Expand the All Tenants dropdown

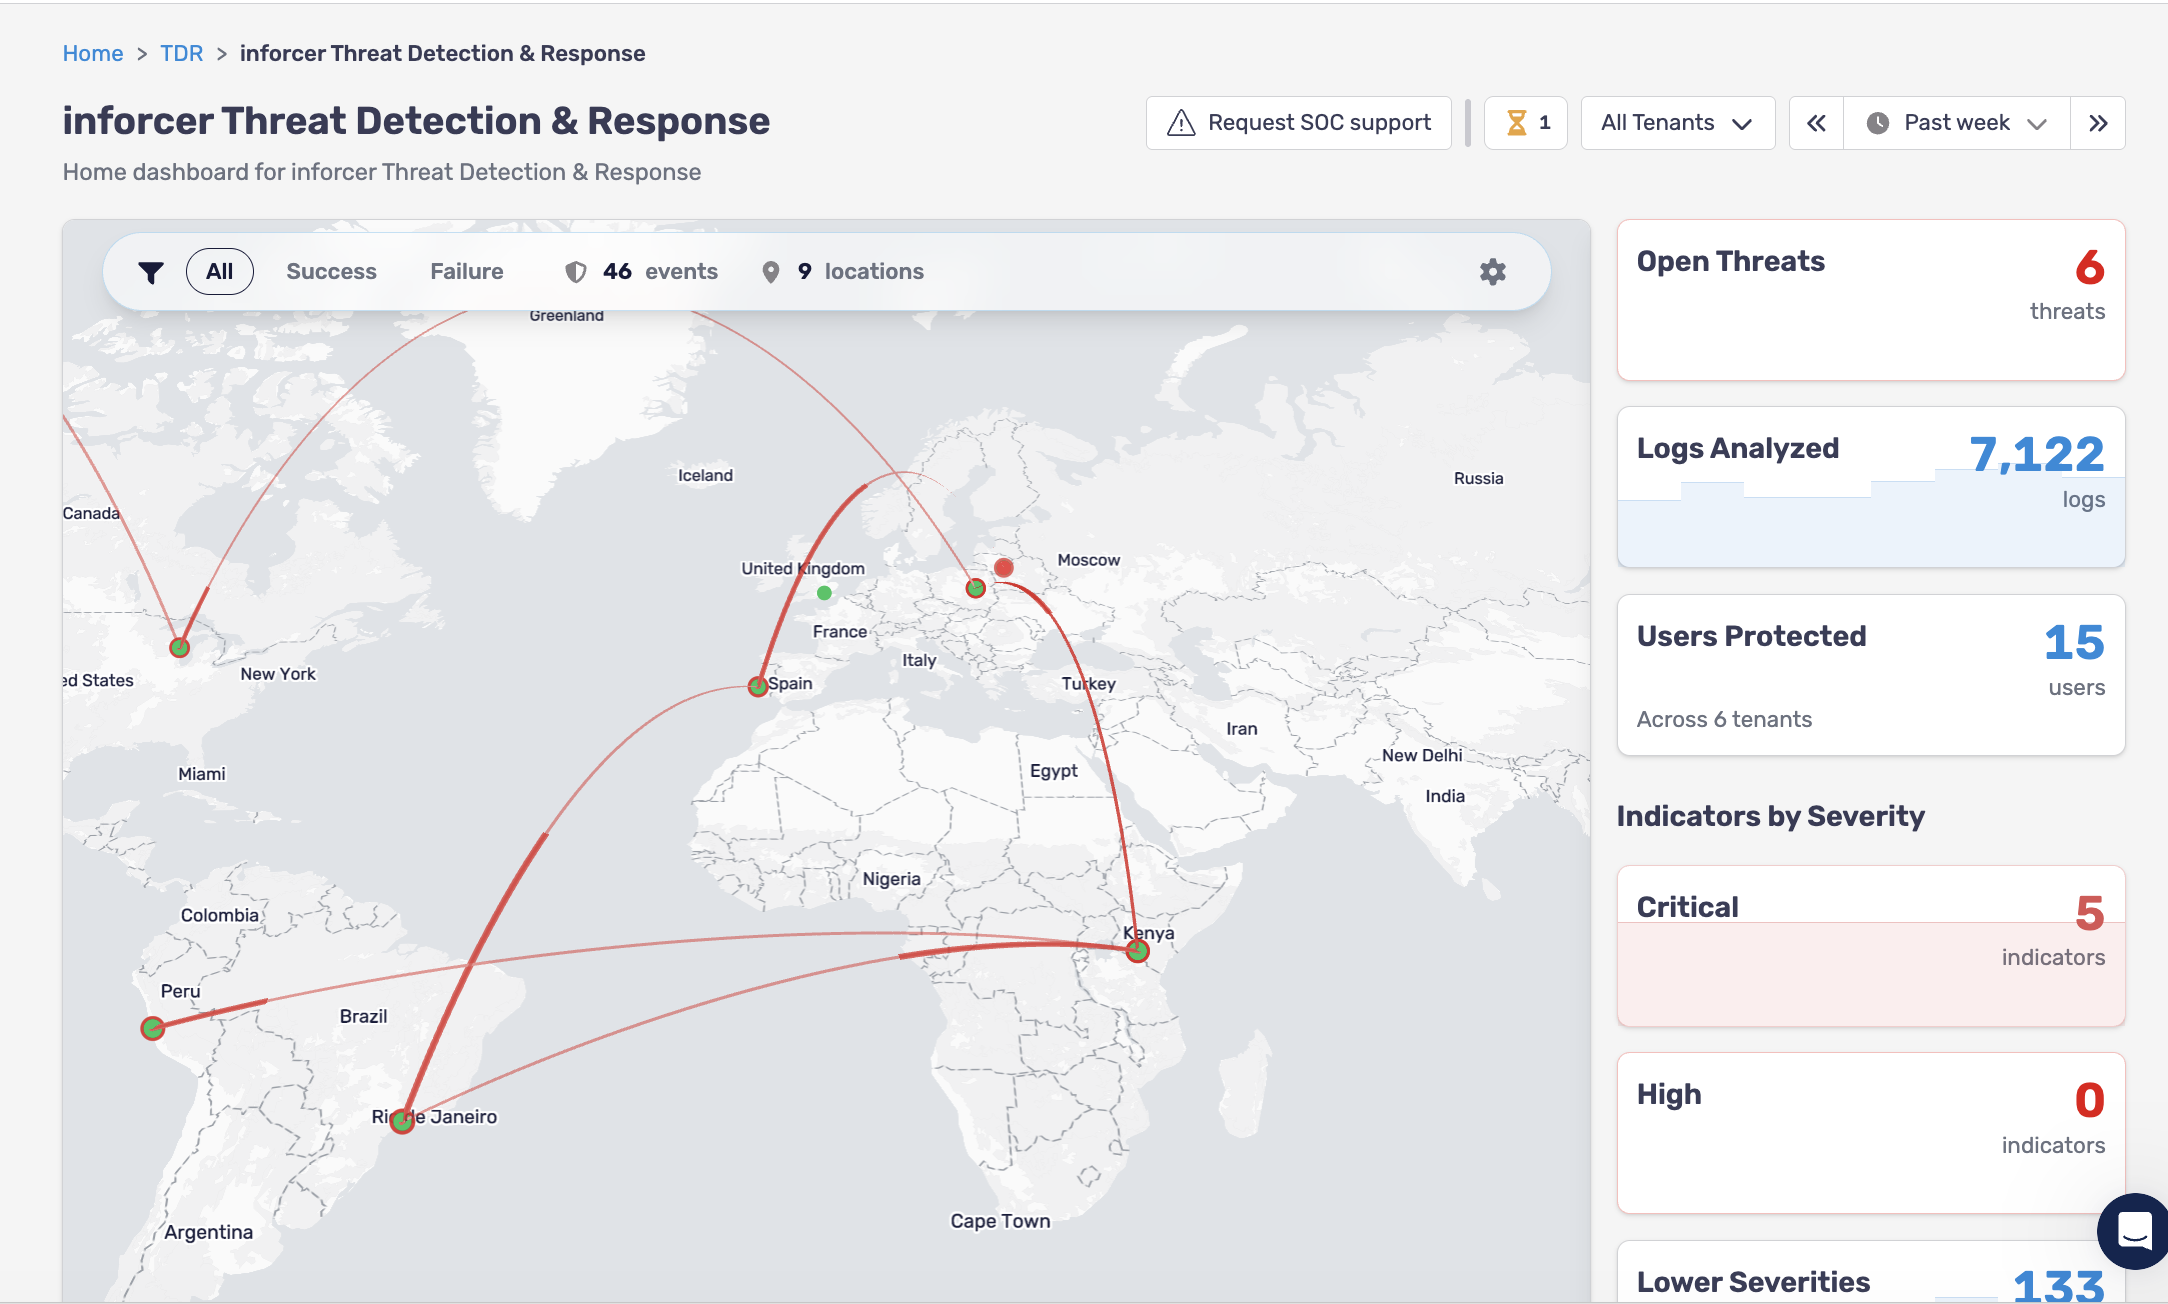click(x=1677, y=123)
